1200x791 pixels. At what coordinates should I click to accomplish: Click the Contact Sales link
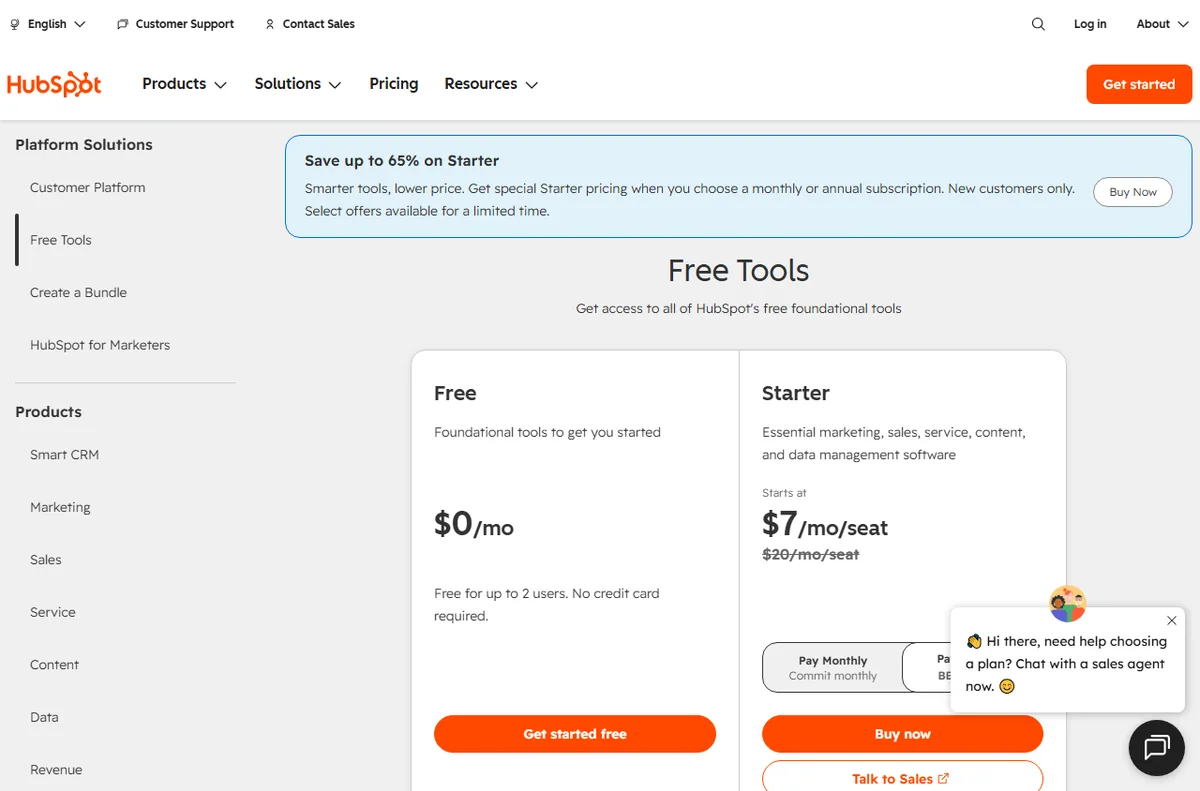point(319,24)
